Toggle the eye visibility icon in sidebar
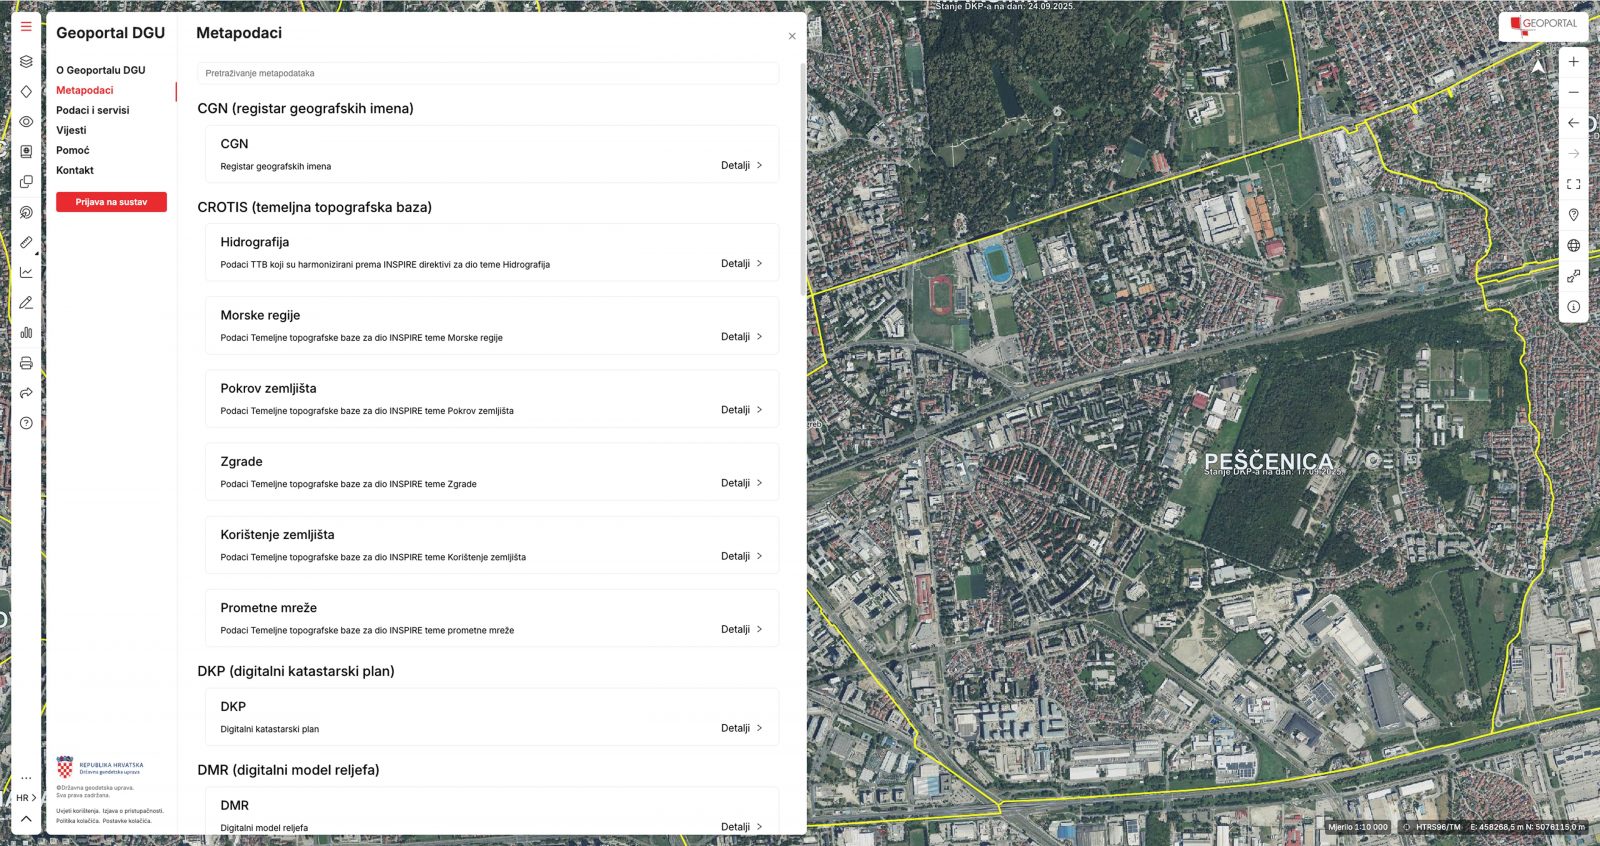1600x846 pixels. (26, 122)
